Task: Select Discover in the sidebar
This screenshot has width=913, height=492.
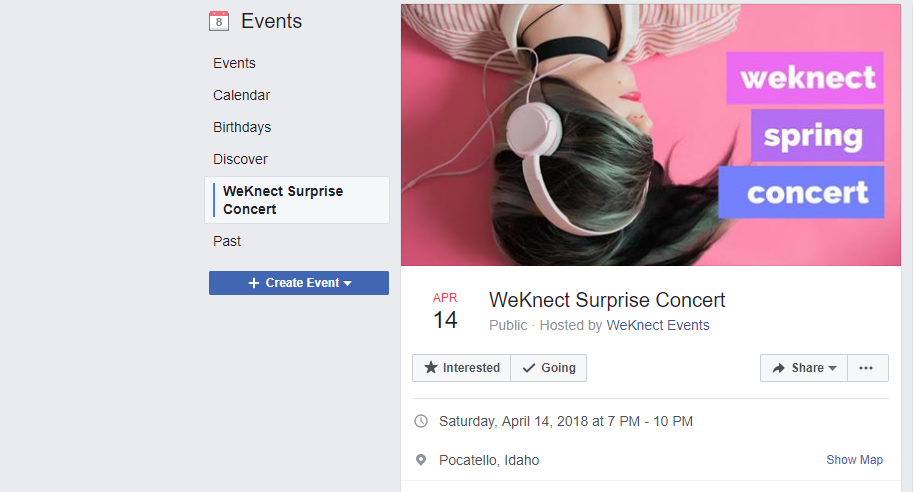Action: pyautogui.click(x=240, y=159)
